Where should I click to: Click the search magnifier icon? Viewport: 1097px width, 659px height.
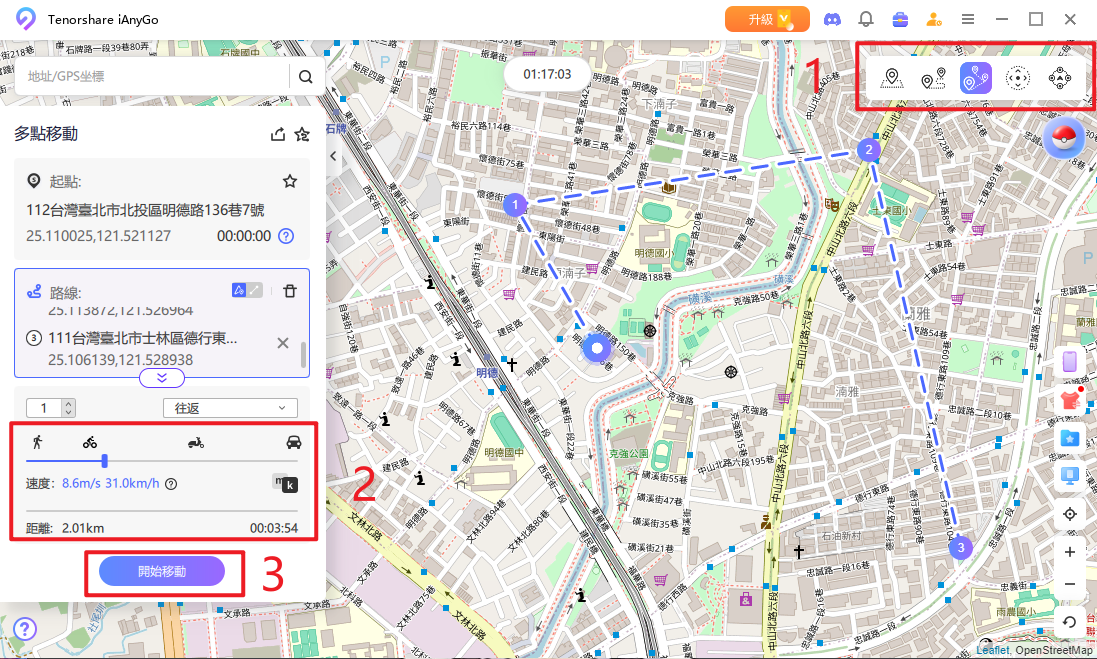306,76
